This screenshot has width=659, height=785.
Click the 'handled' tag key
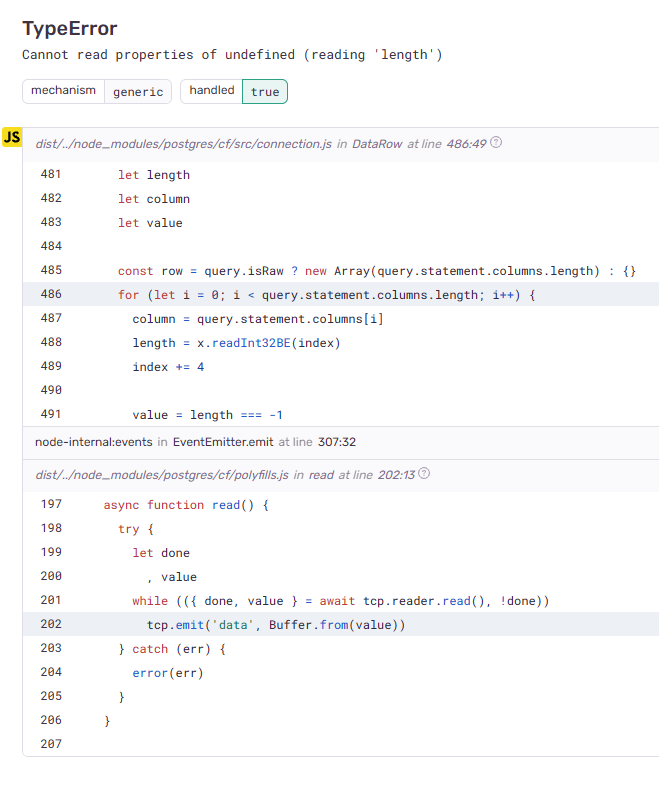(x=211, y=91)
